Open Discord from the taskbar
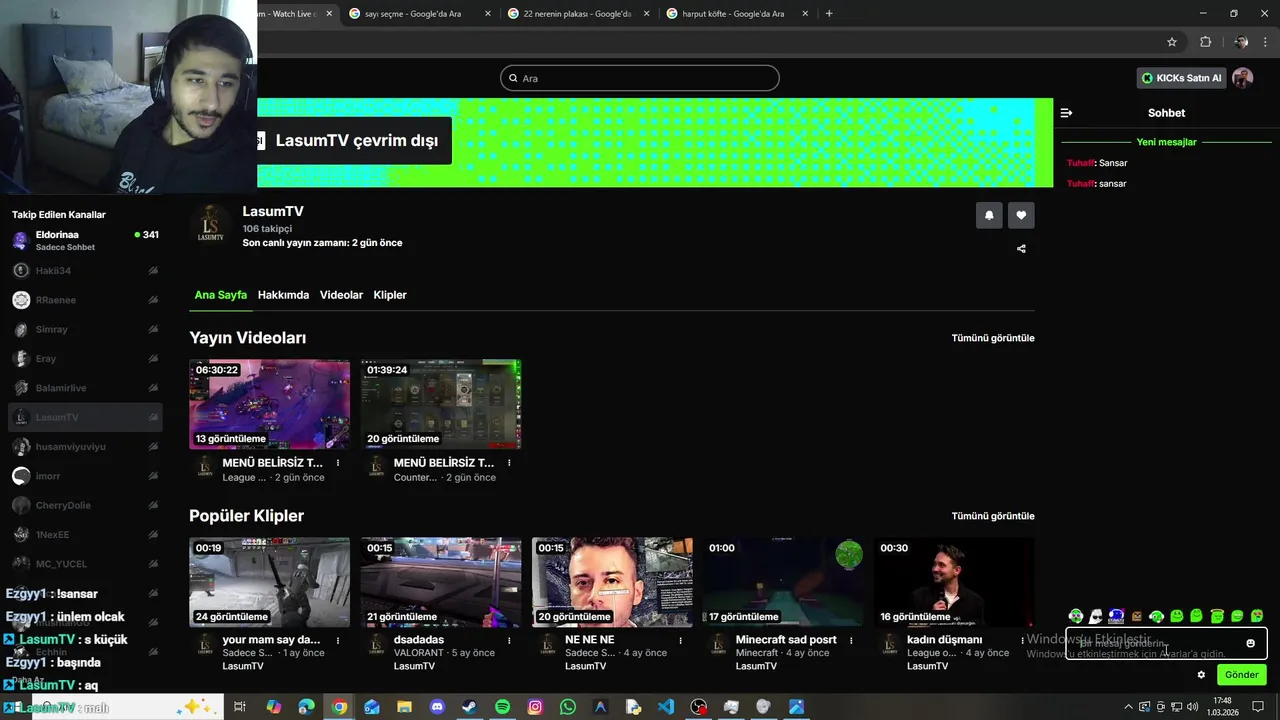This screenshot has height=720, width=1280. 437,707
